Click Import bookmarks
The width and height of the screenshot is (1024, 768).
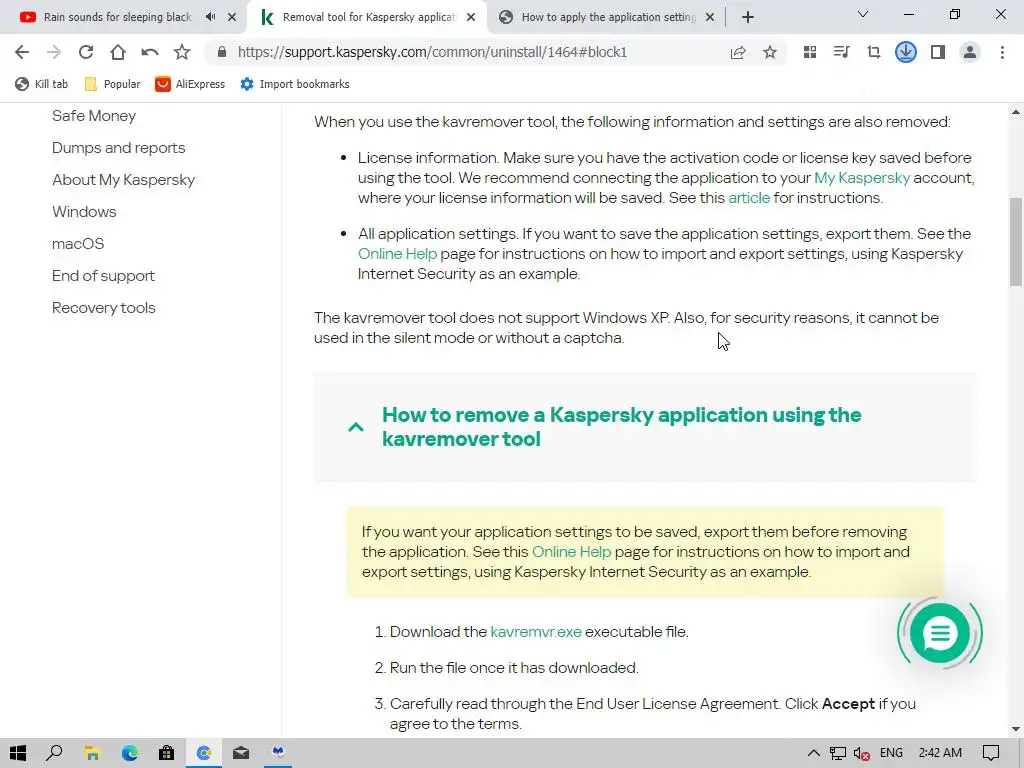295,84
